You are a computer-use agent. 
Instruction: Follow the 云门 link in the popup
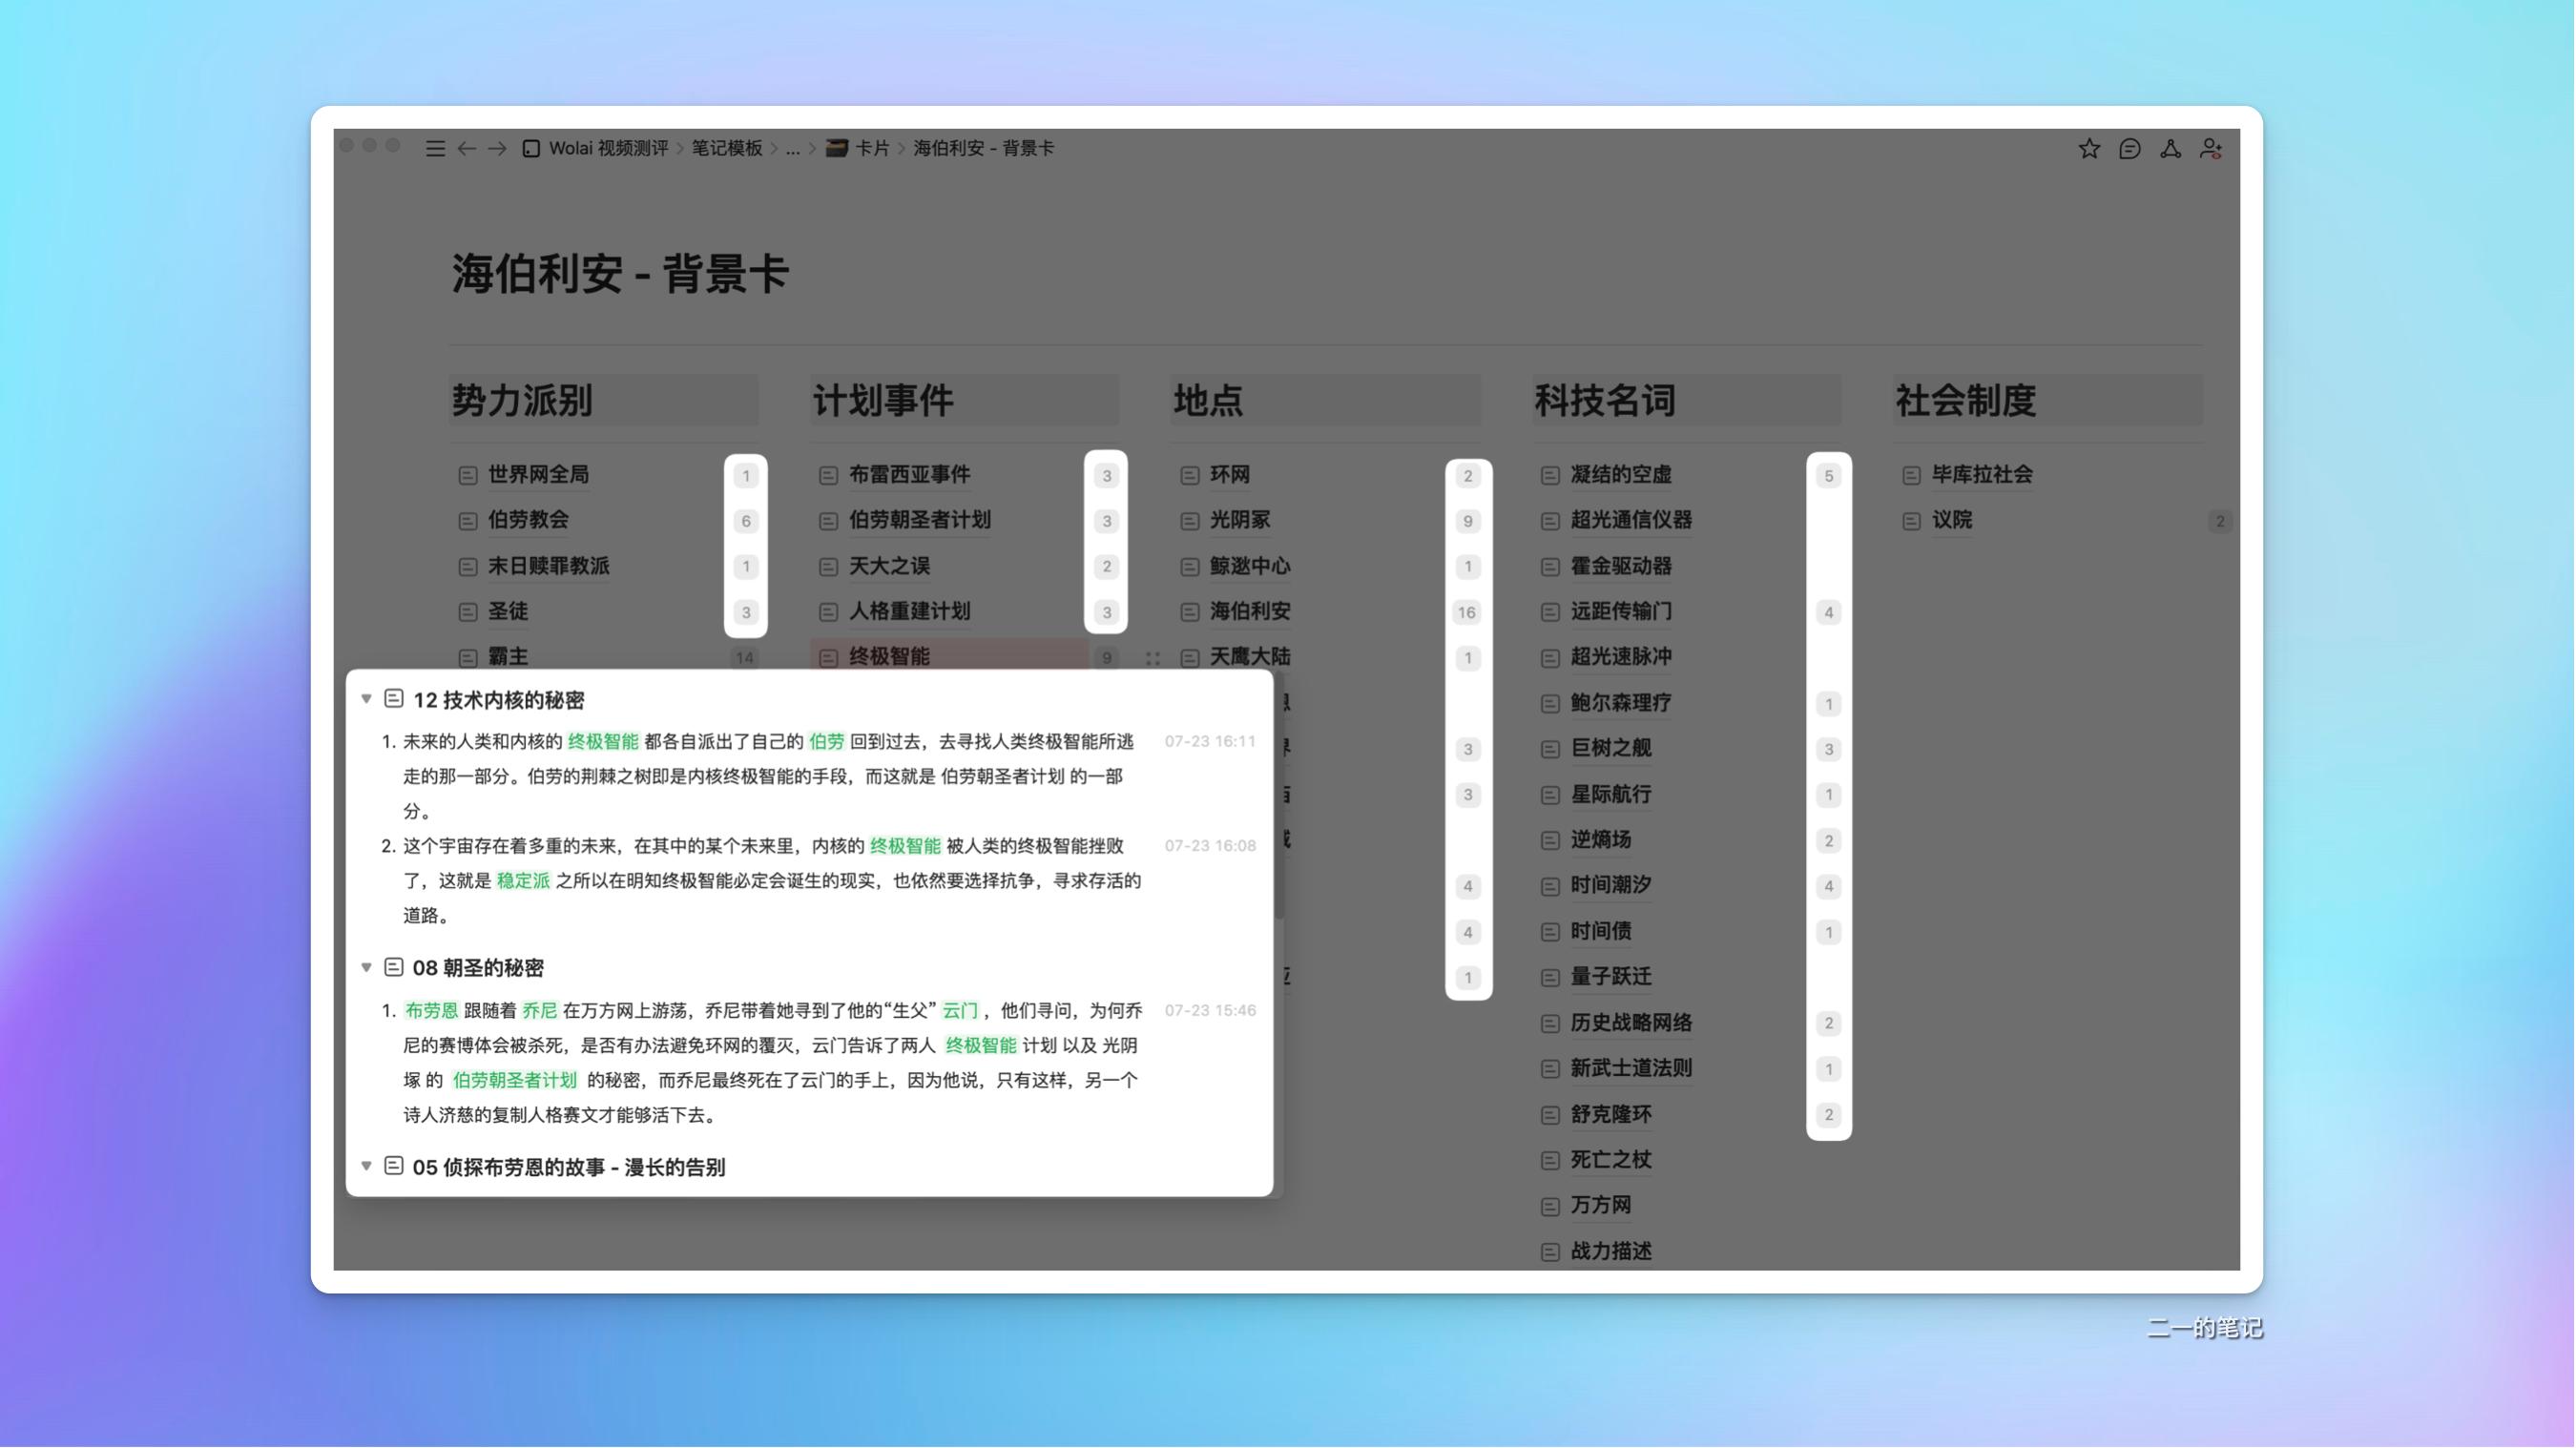pyautogui.click(x=960, y=1010)
